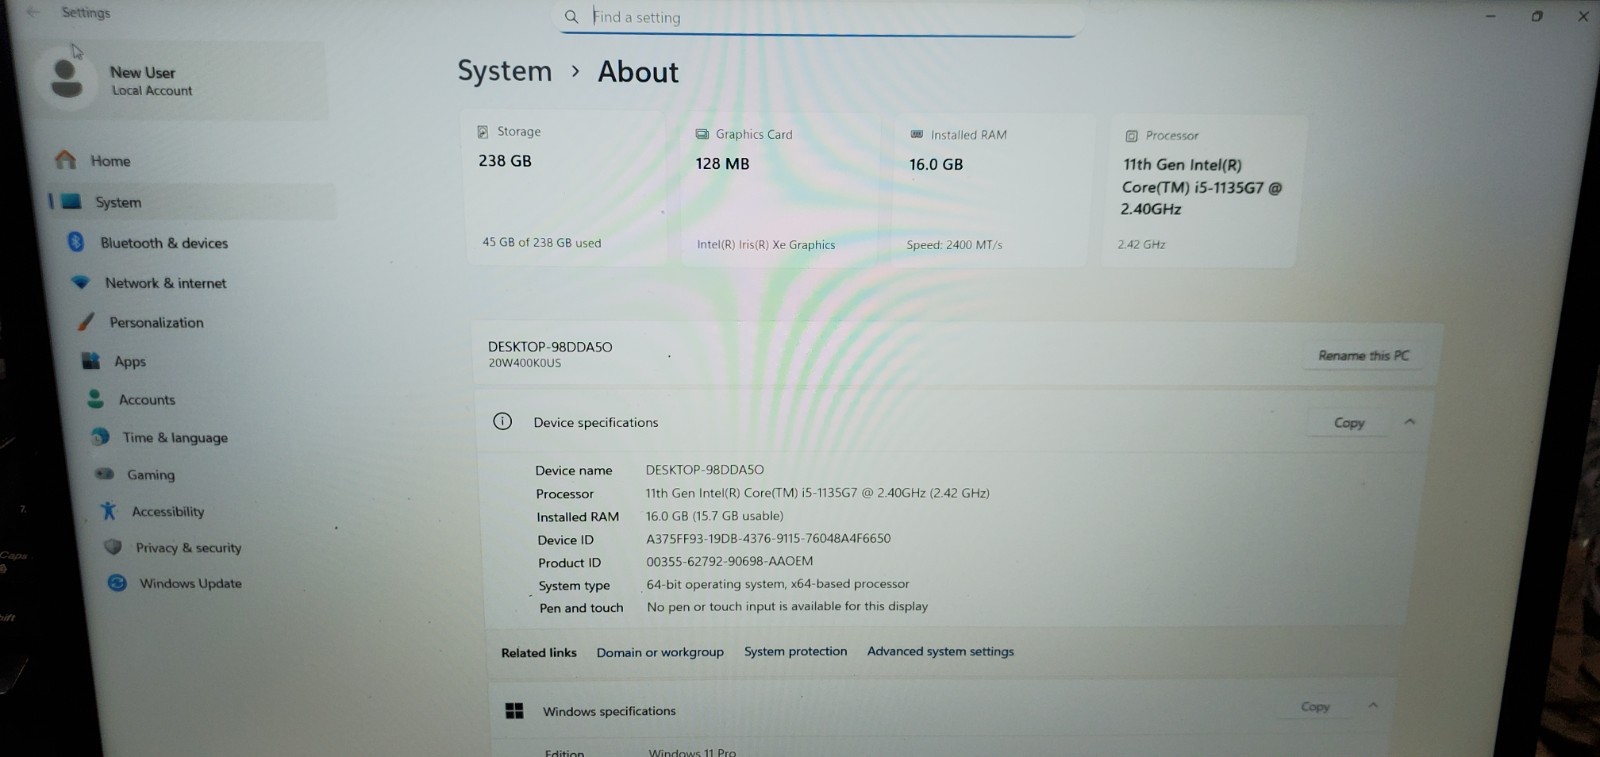This screenshot has width=1600, height=757.
Task: Click the Graphics Card icon
Action: point(702,134)
